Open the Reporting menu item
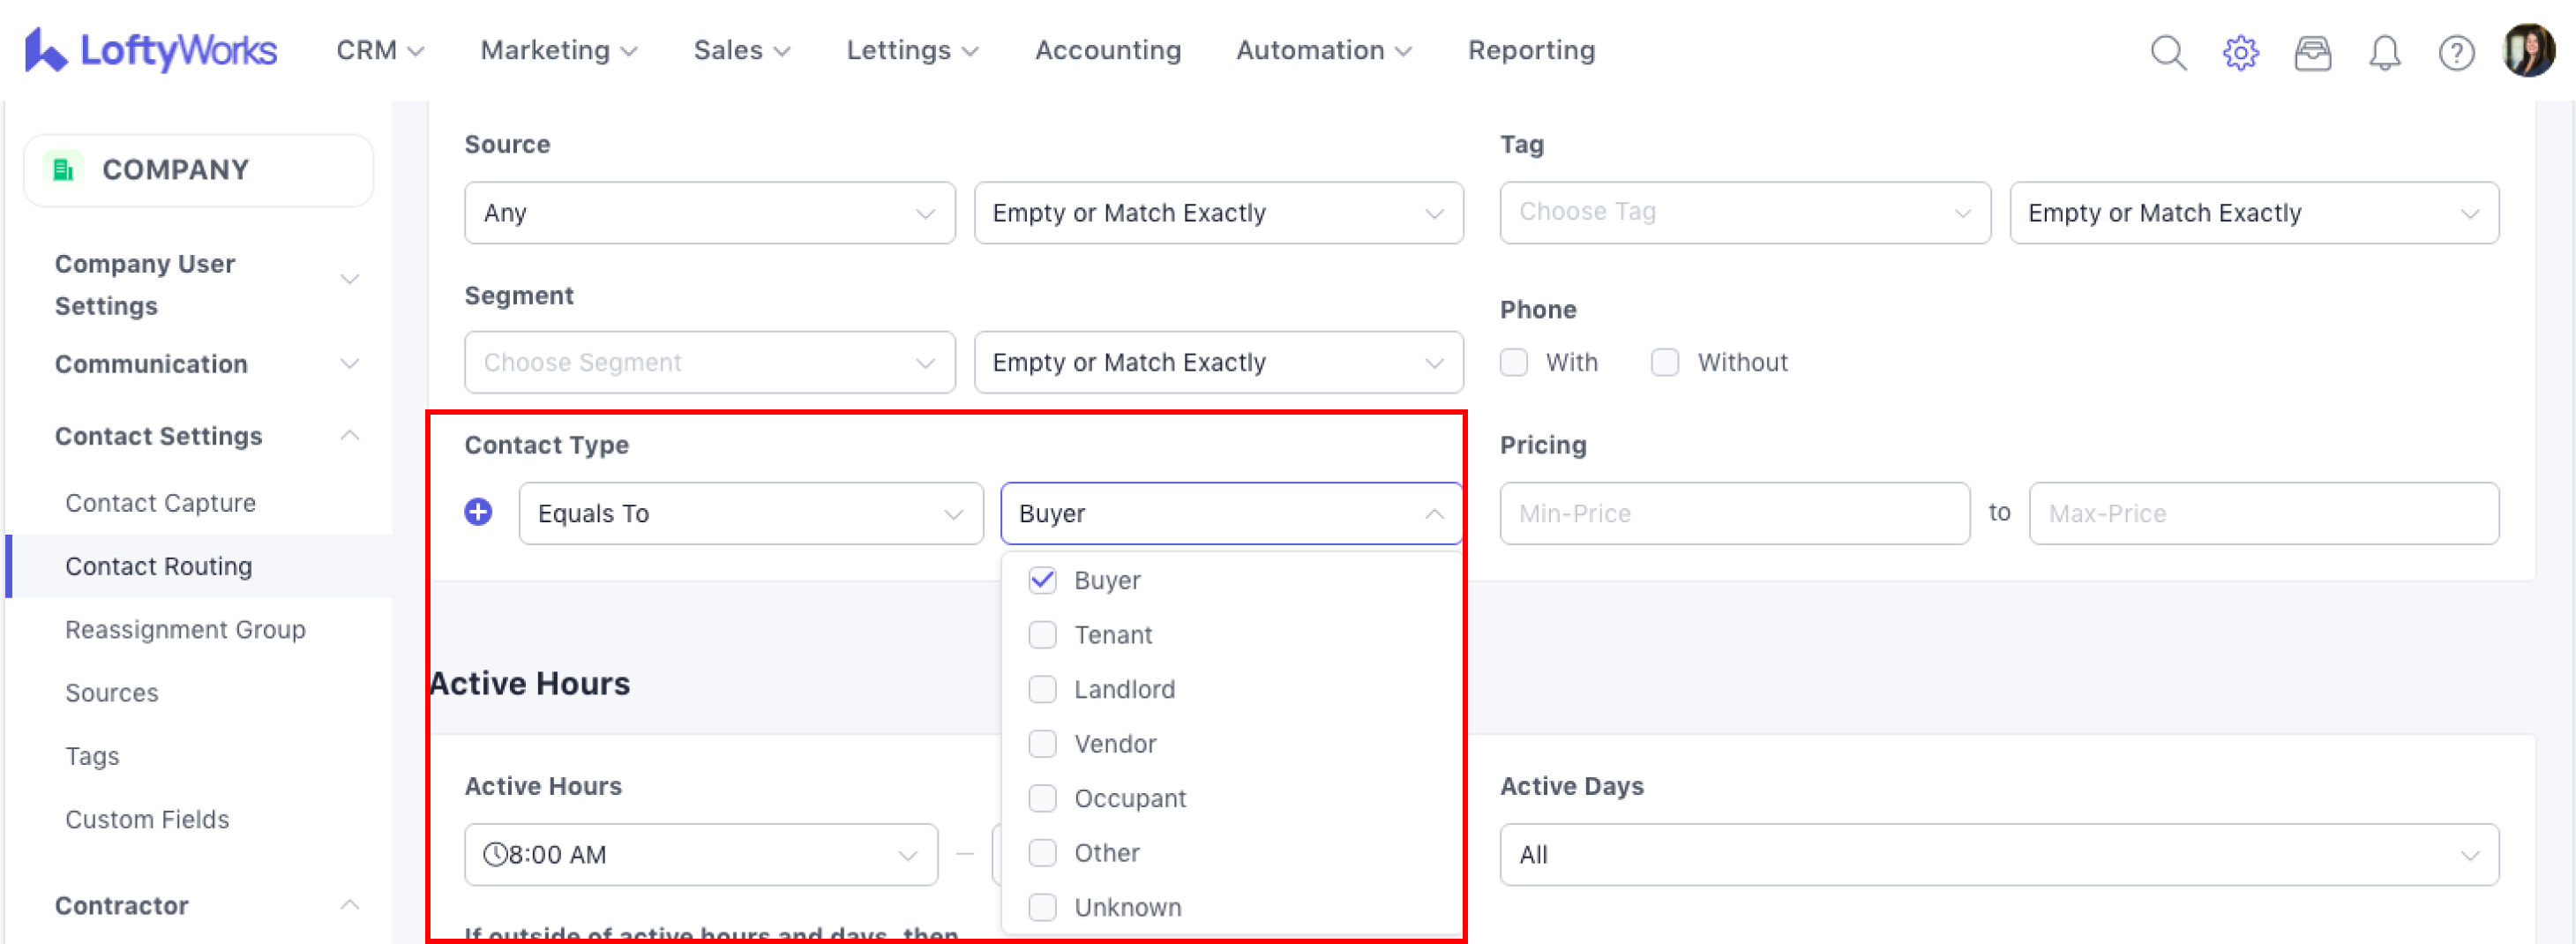 [x=1531, y=50]
